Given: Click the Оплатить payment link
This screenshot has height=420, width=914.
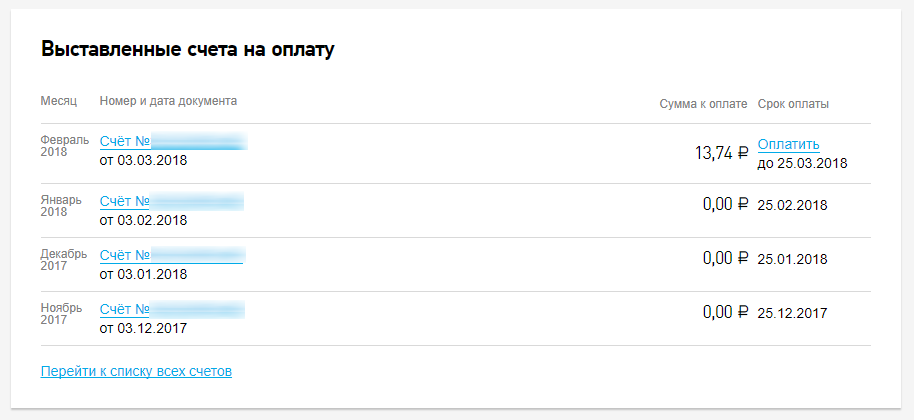Looking at the screenshot, I should click(x=788, y=145).
